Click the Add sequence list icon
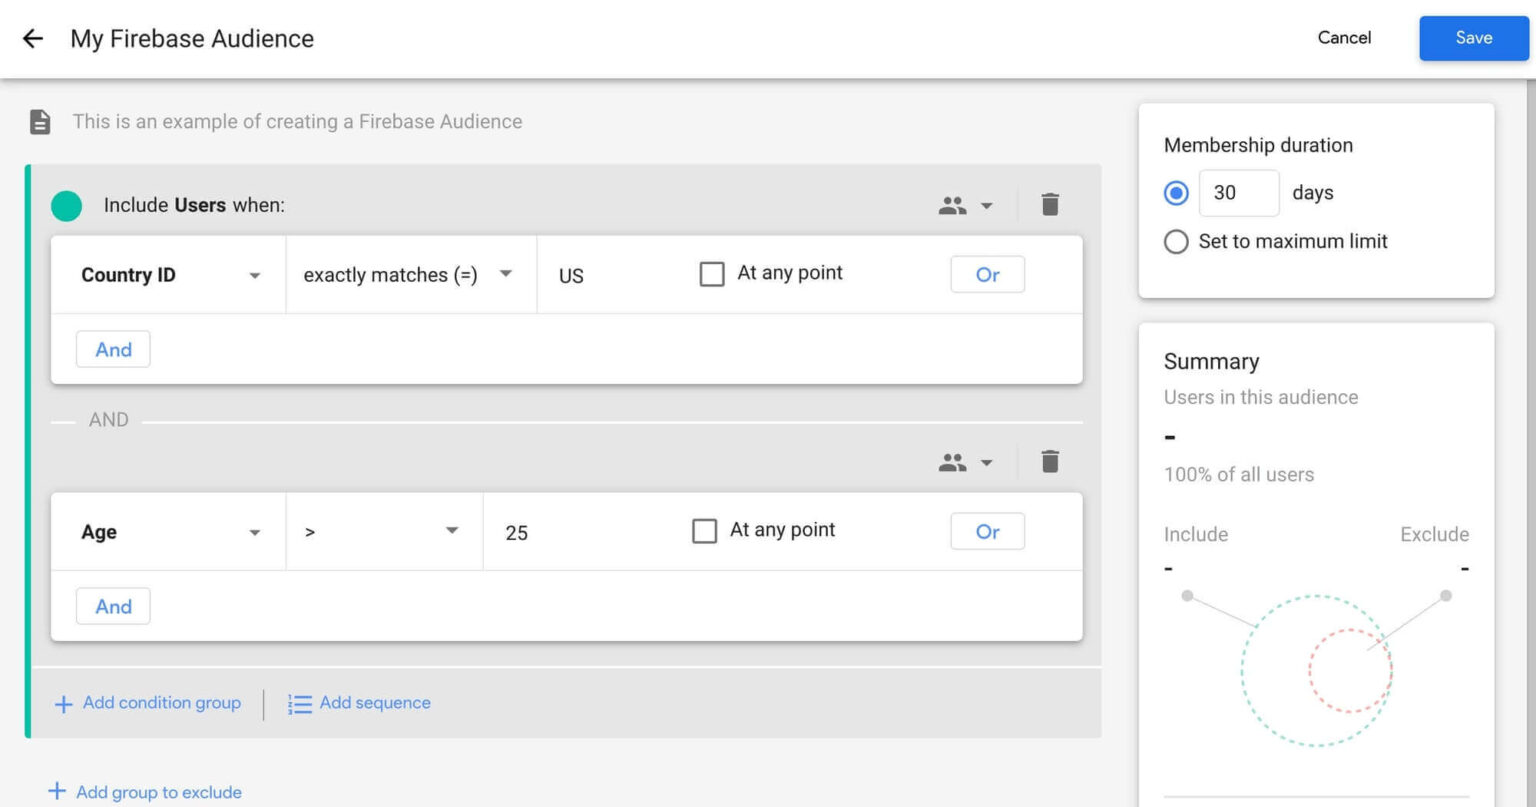This screenshot has width=1536, height=807. click(299, 703)
